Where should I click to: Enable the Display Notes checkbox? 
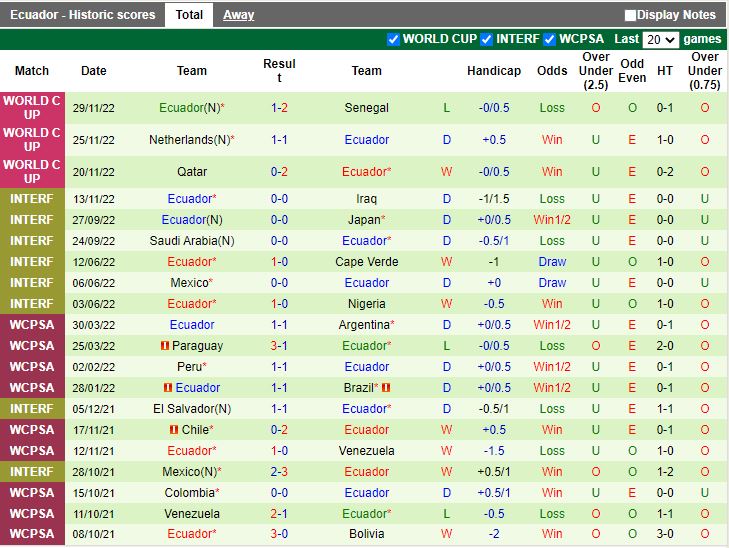[x=630, y=15]
